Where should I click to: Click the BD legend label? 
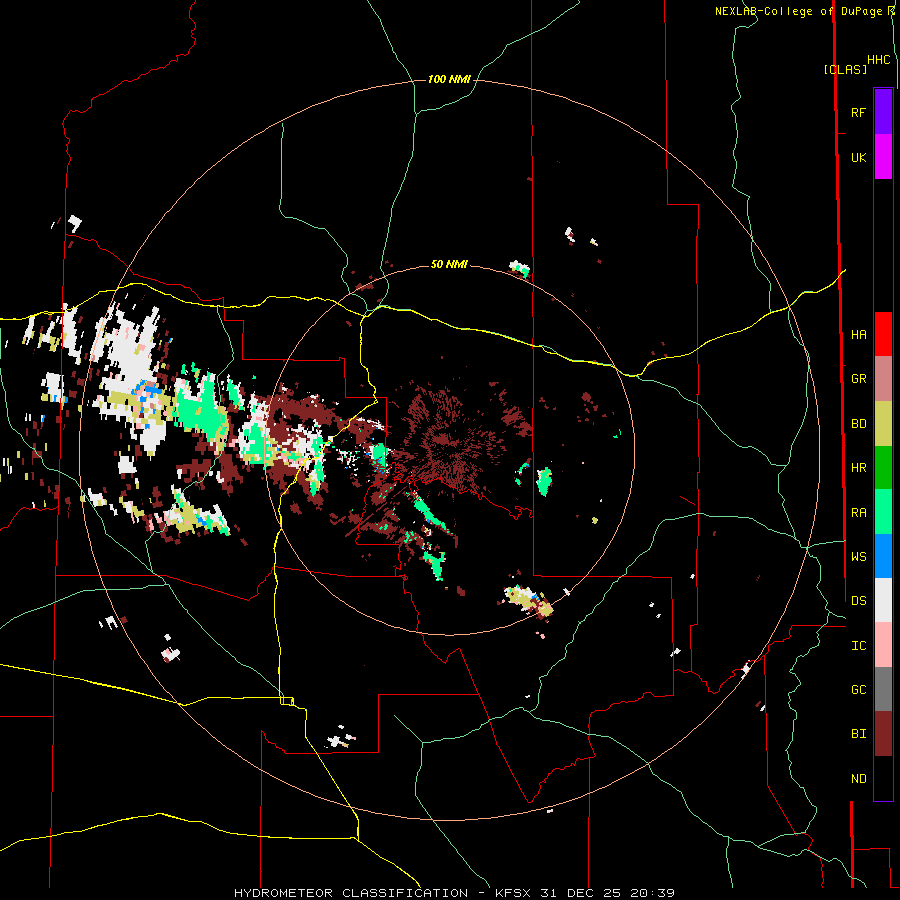click(858, 424)
